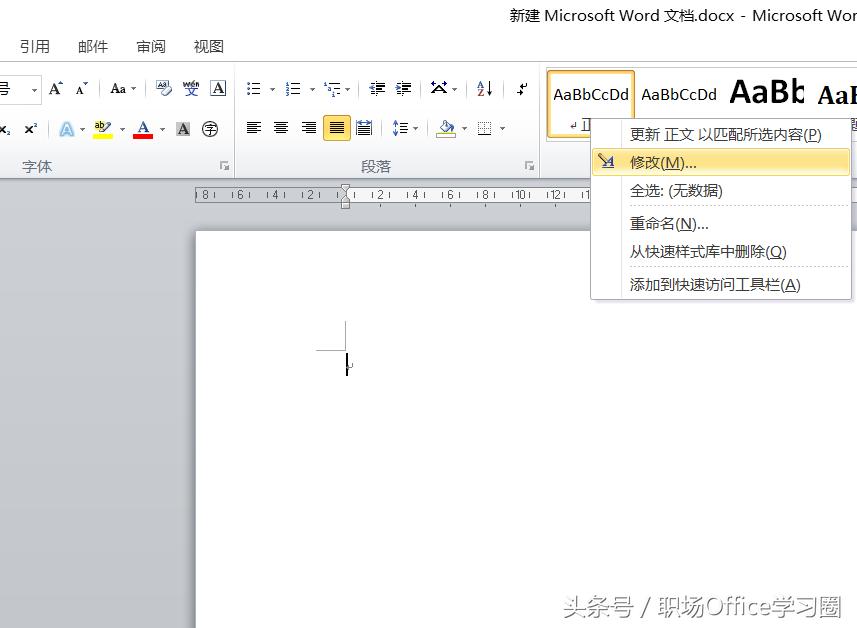Open the line spacing dropdown

coord(415,128)
